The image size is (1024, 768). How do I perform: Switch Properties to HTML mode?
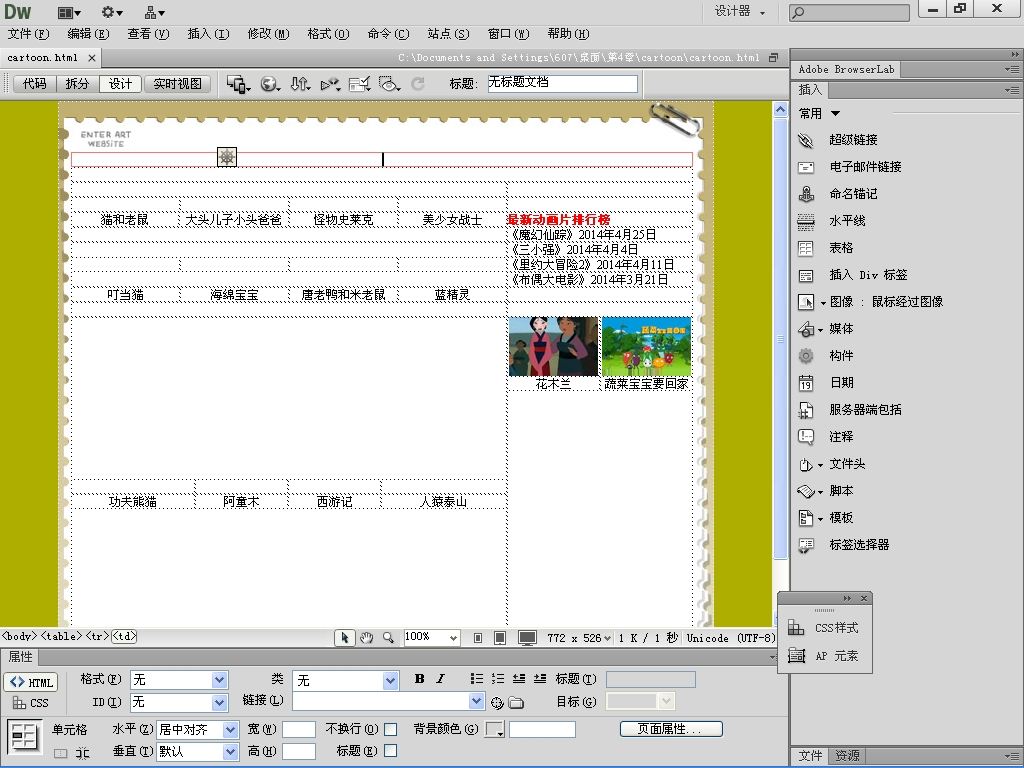31,682
